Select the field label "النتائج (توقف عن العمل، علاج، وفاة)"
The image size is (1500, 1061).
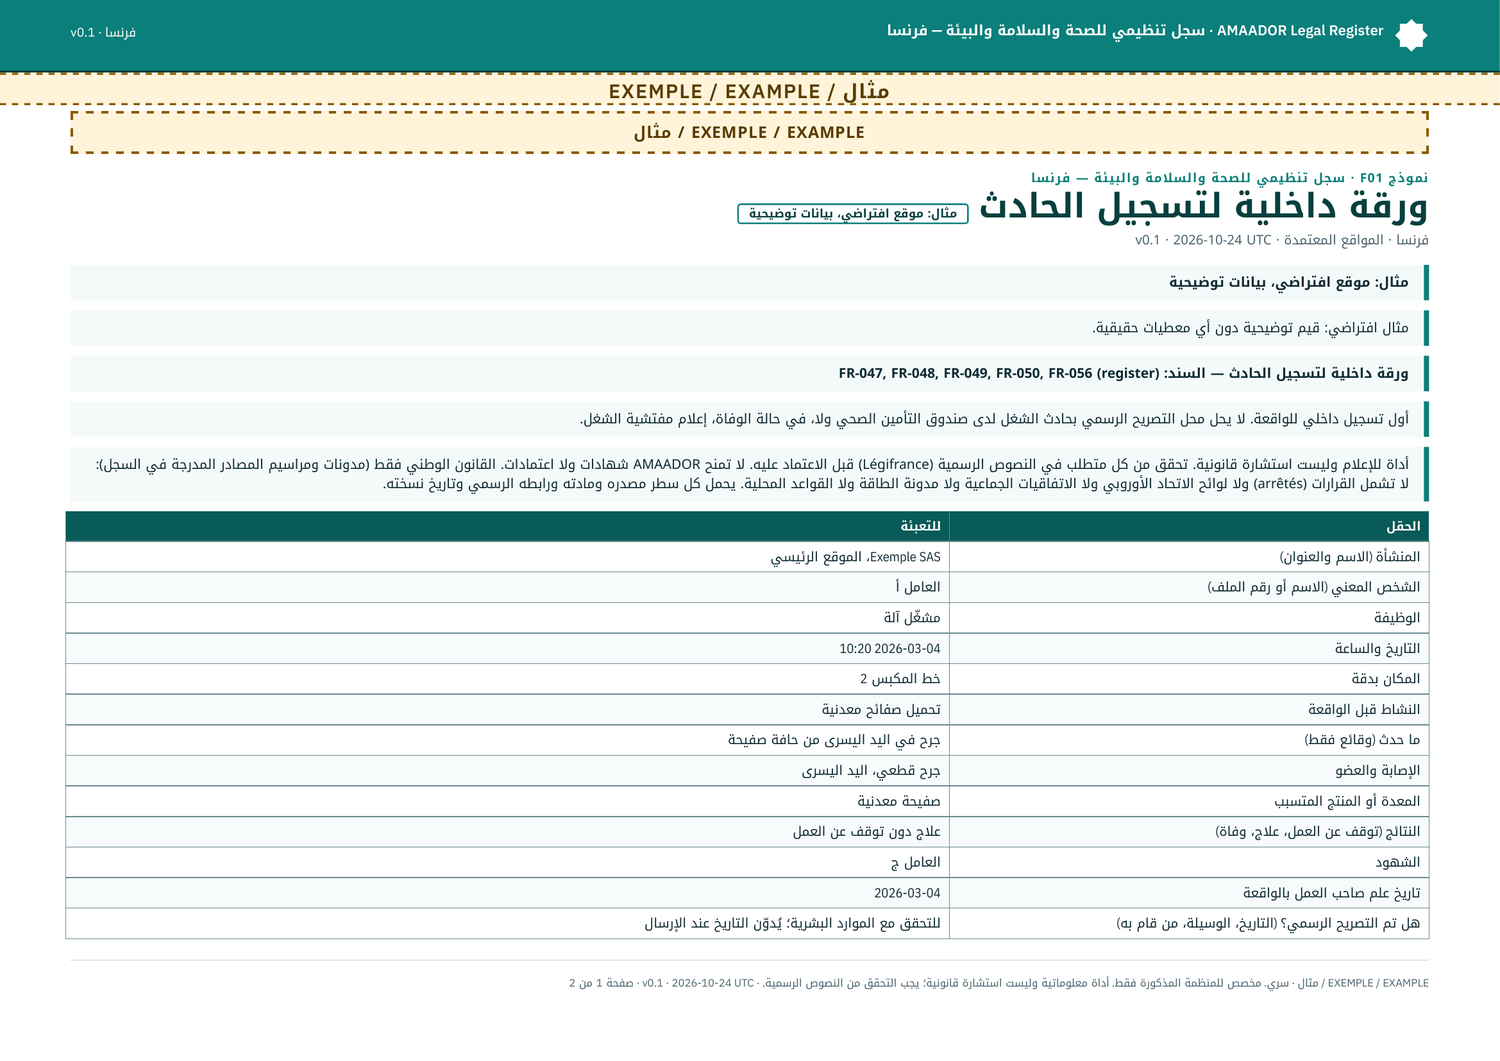(x=1318, y=832)
